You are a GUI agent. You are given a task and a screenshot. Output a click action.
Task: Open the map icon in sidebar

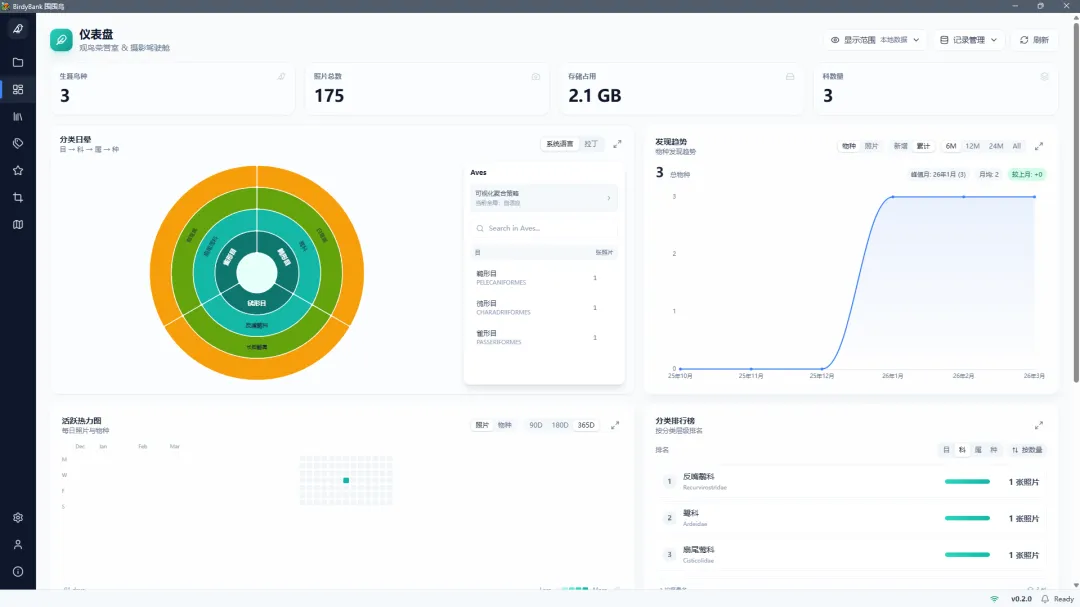point(18,225)
